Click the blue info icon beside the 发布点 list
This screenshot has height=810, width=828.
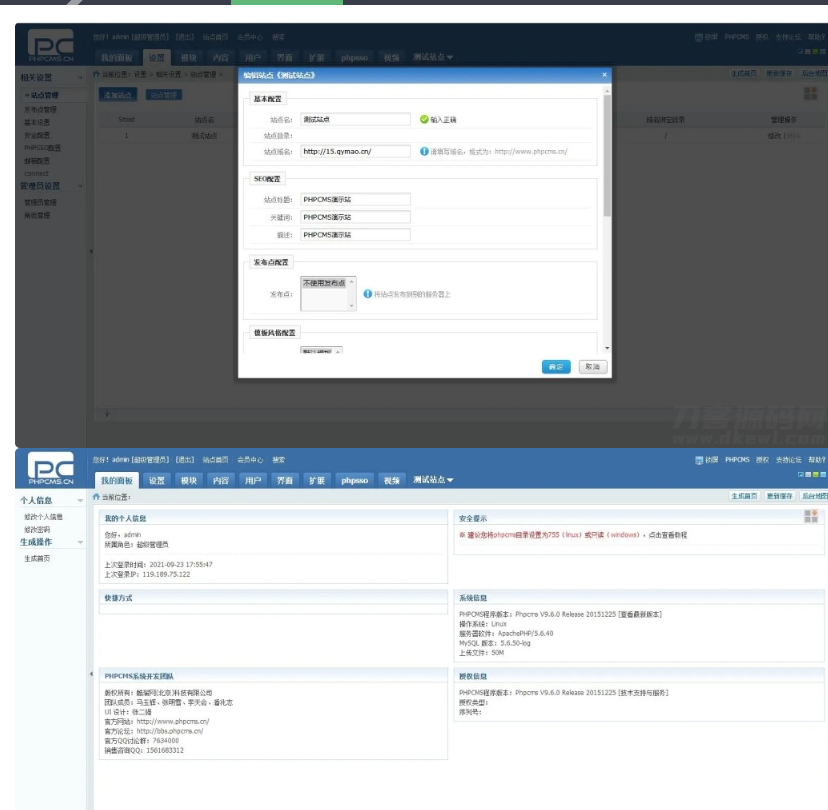367,295
